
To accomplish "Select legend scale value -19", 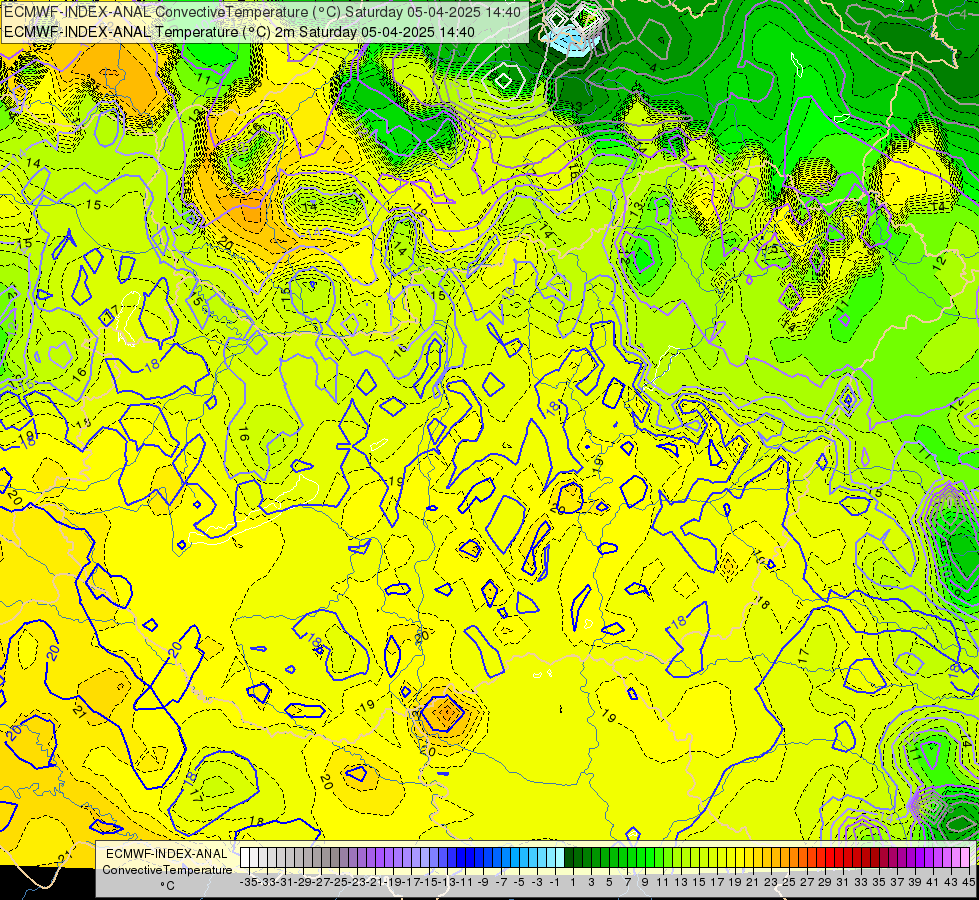I will tap(393, 882).
